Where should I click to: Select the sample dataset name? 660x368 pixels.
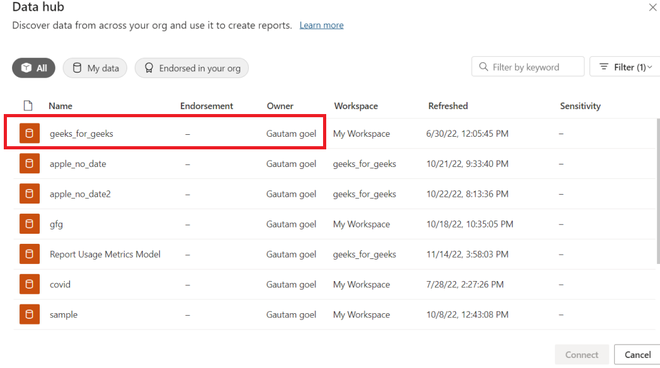coord(64,315)
